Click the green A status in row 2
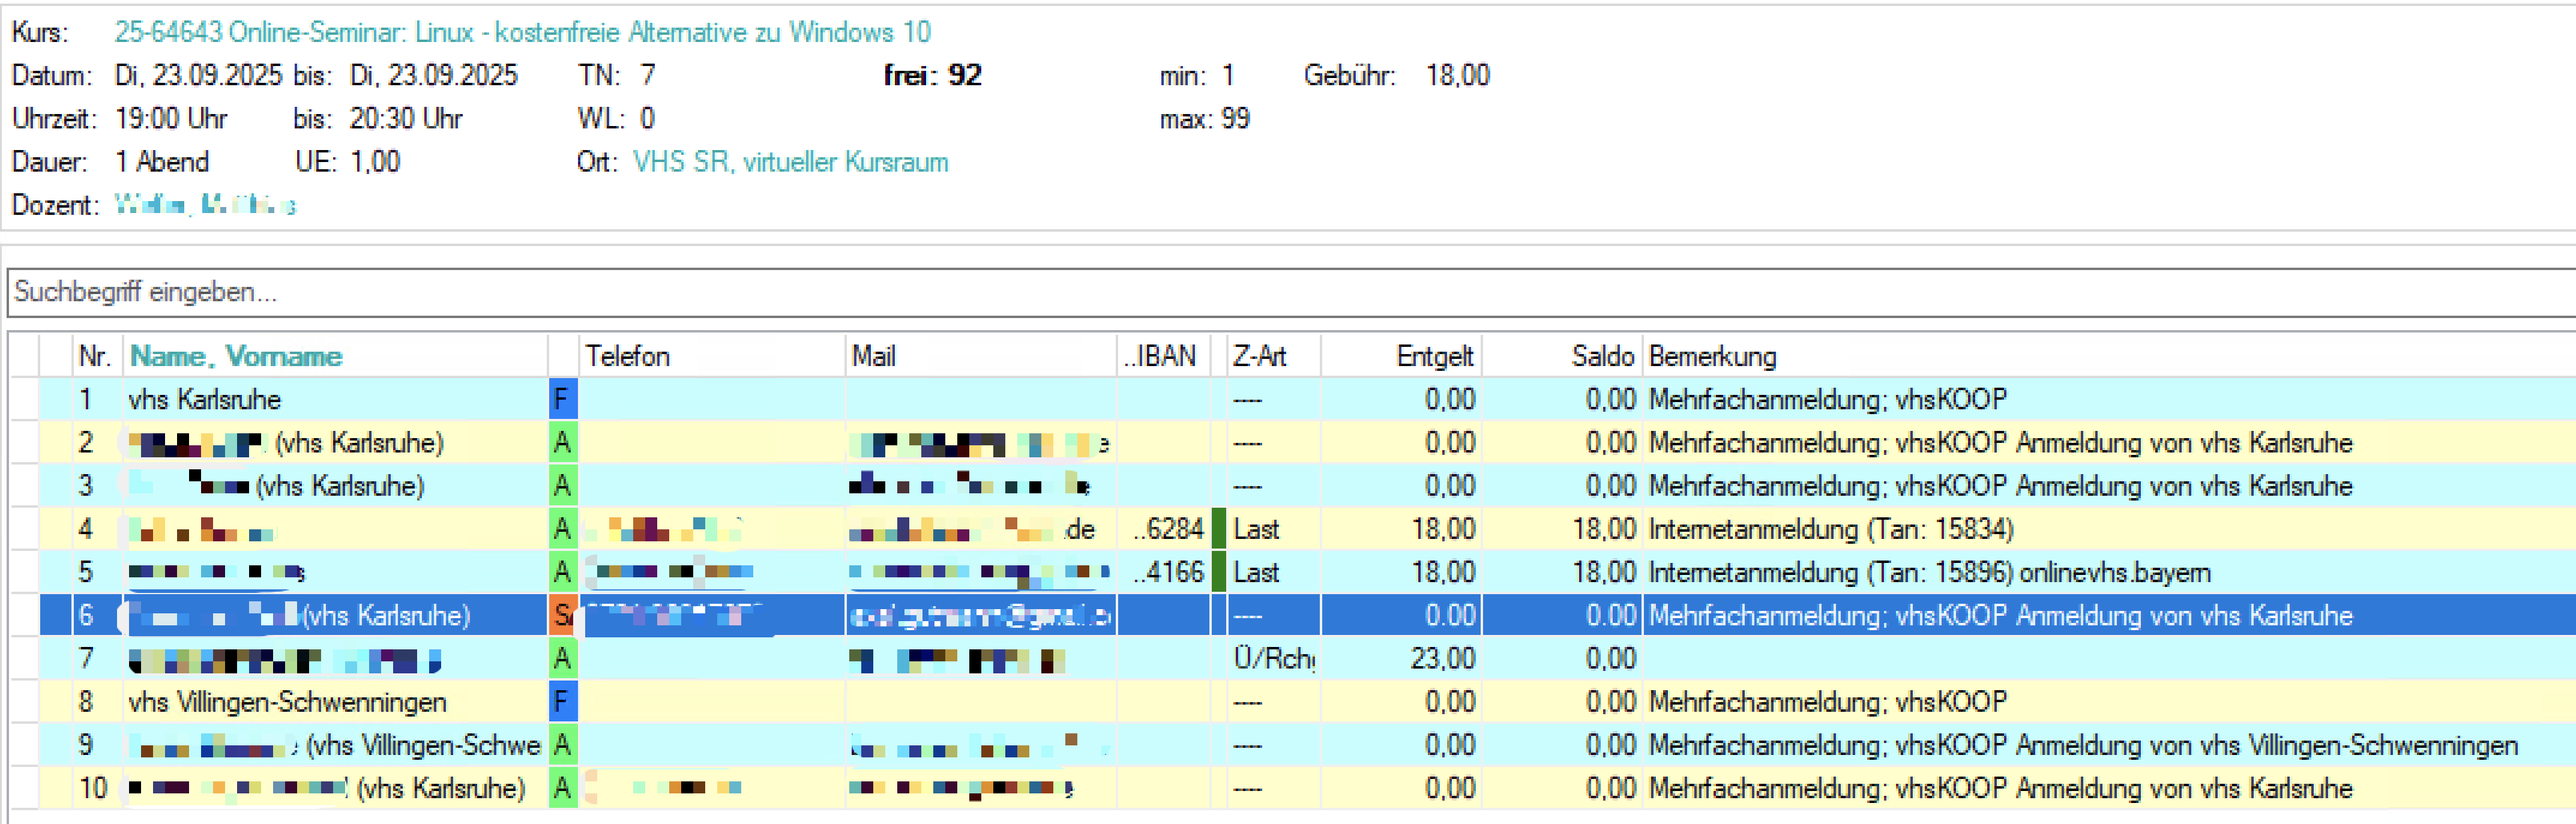Viewport: 2576px width, 824px height. point(562,442)
